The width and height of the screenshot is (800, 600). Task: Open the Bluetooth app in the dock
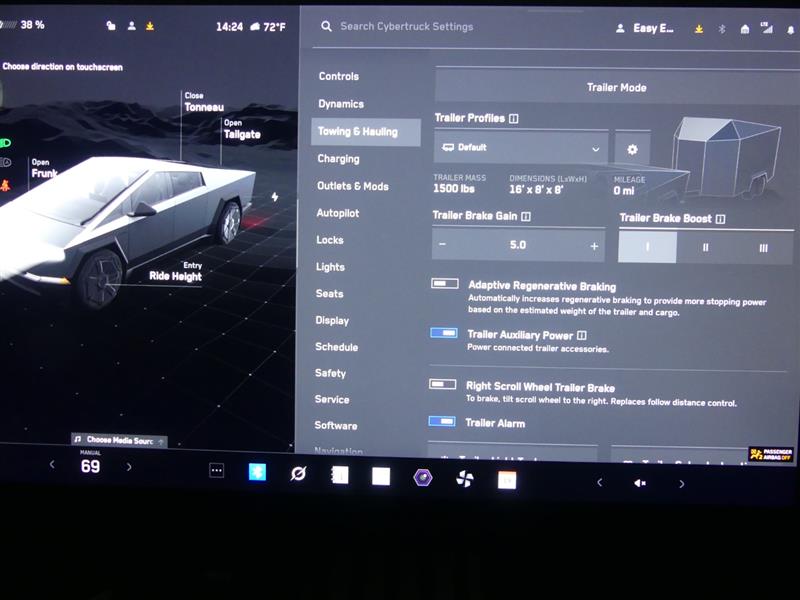[257, 472]
